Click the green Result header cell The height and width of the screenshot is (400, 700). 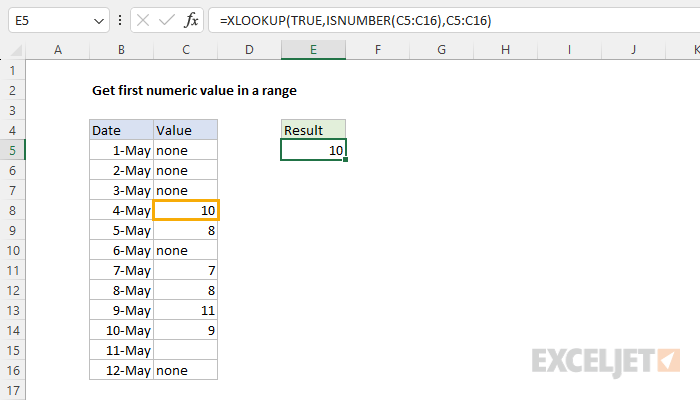tap(313, 130)
